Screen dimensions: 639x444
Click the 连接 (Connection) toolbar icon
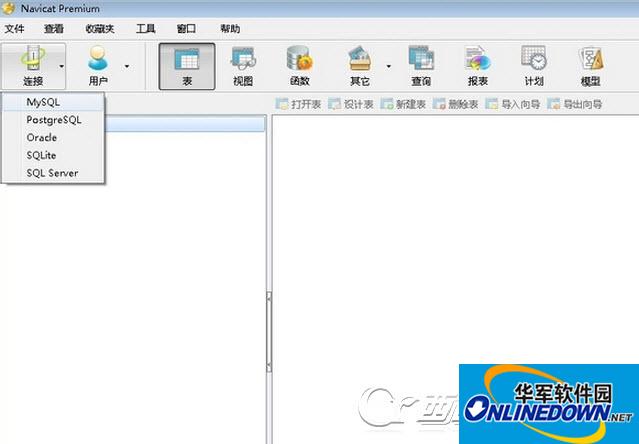tap(32, 65)
